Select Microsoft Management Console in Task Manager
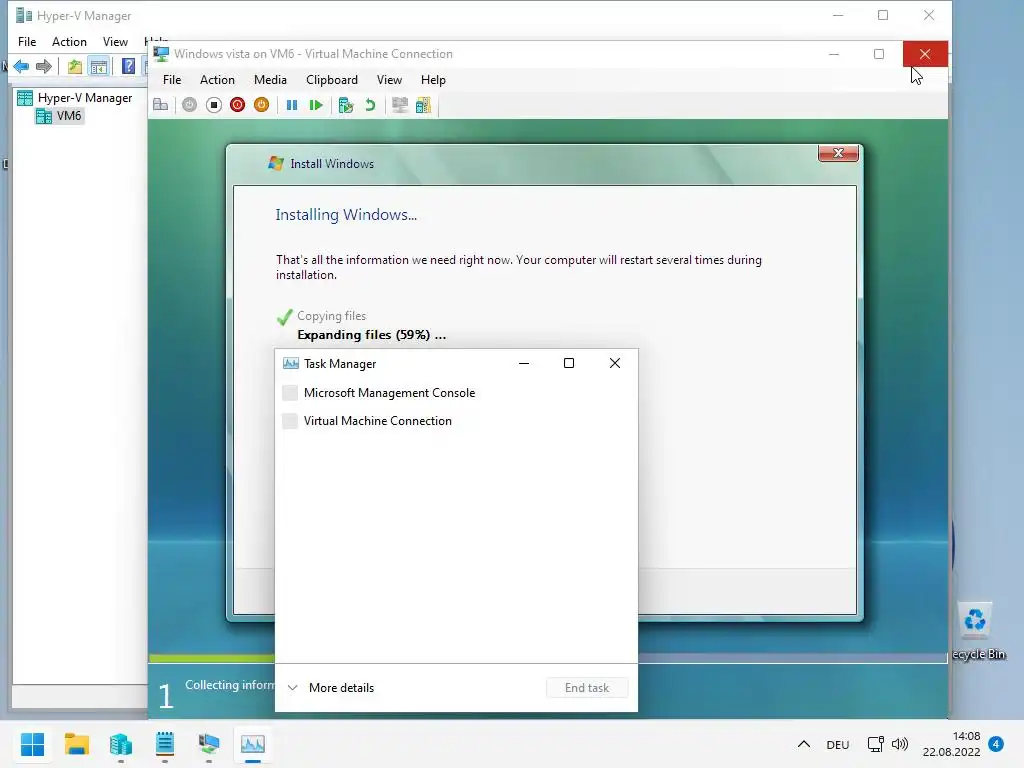The height and width of the screenshot is (768, 1024). (x=456, y=392)
